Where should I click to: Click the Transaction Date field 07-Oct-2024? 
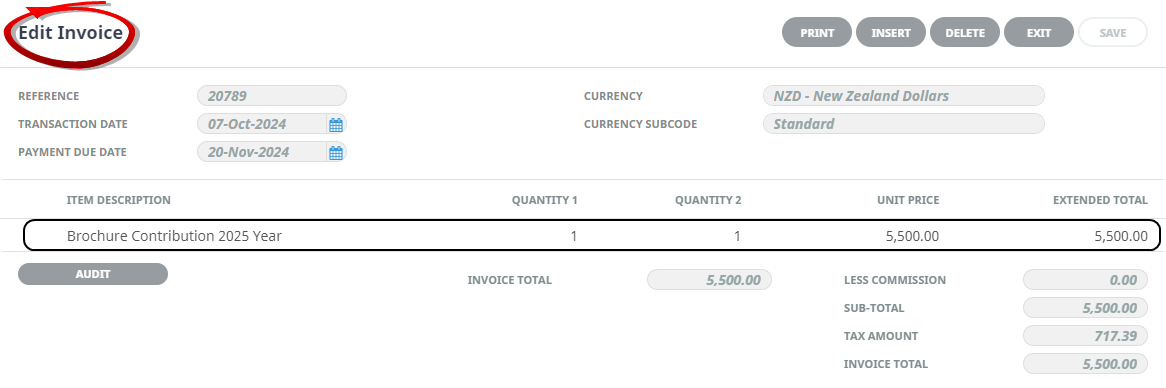pyautogui.click(x=262, y=124)
